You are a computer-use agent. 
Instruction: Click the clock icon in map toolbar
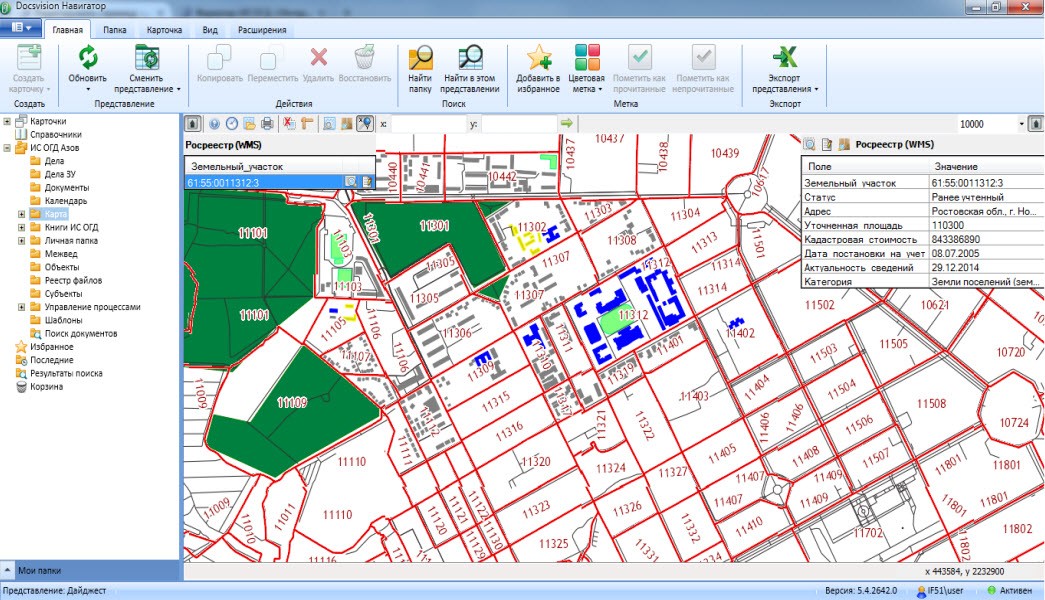pos(232,123)
